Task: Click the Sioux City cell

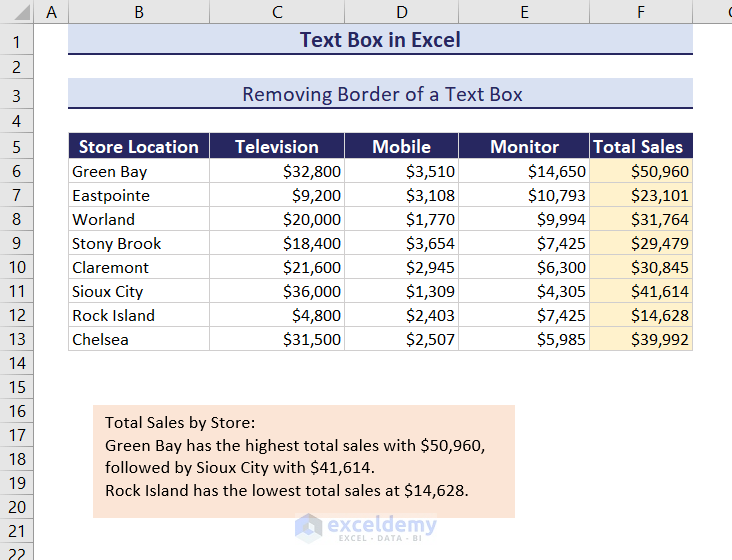Action: click(139, 291)
